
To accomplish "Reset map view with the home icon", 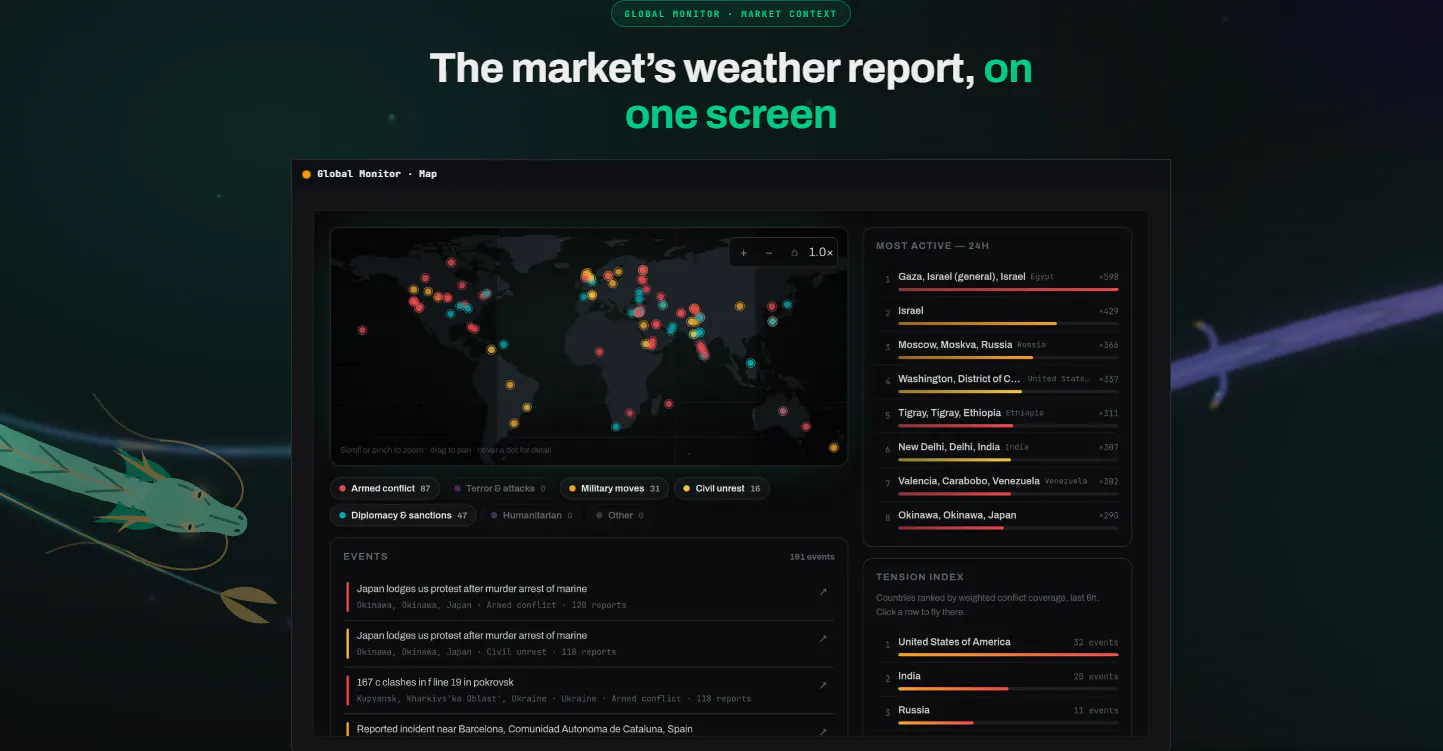I will (794, 253).
